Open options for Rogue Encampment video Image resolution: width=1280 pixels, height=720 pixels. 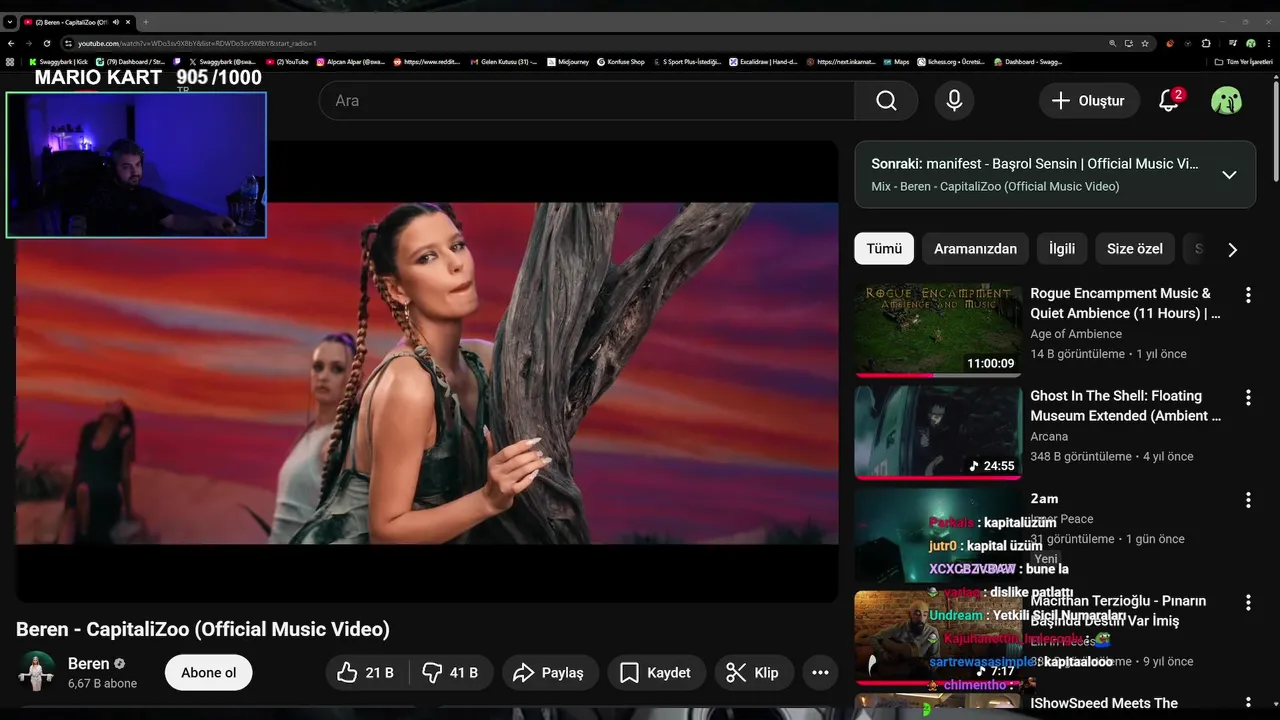click(x=1247, y=295)
